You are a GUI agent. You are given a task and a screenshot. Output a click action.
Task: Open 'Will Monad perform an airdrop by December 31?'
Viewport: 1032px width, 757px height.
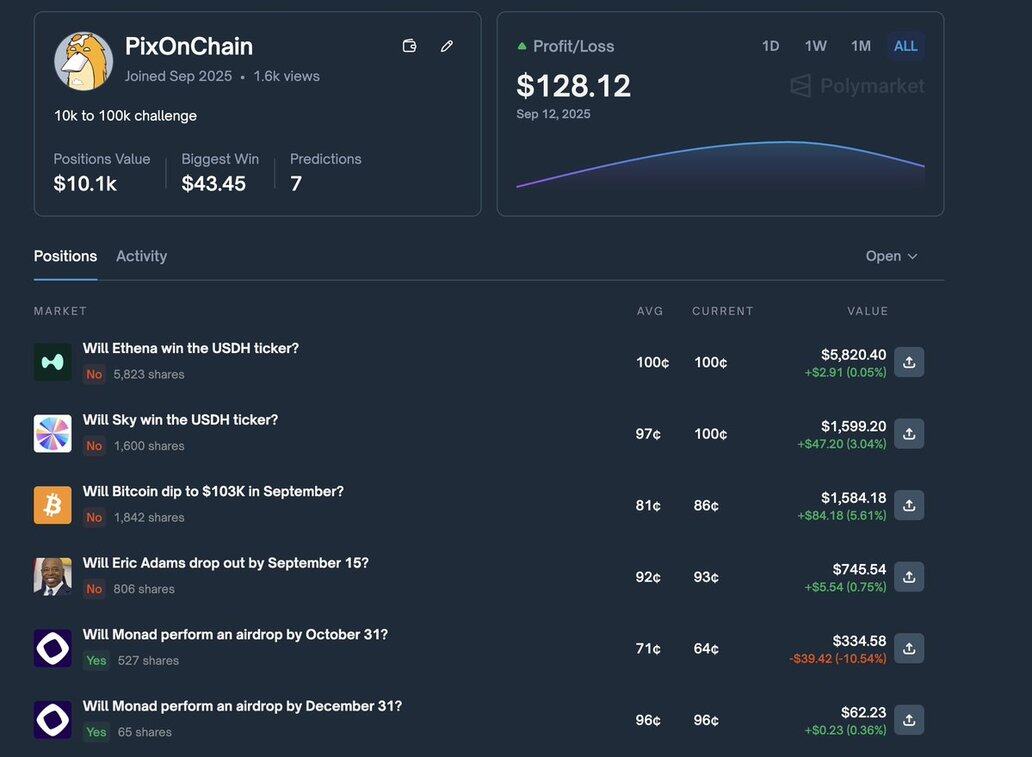coord(242,706)
